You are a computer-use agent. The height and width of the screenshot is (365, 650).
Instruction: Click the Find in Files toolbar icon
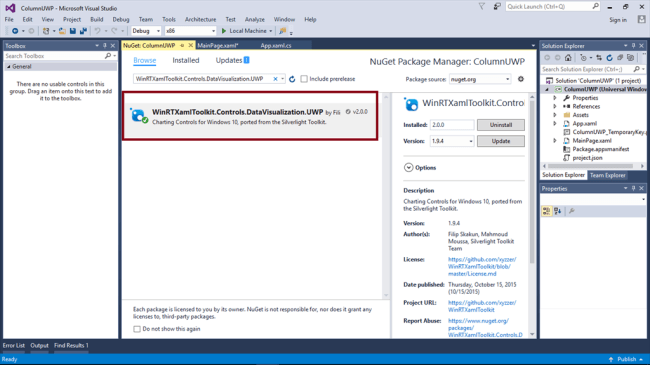click(x=283, y=31)
